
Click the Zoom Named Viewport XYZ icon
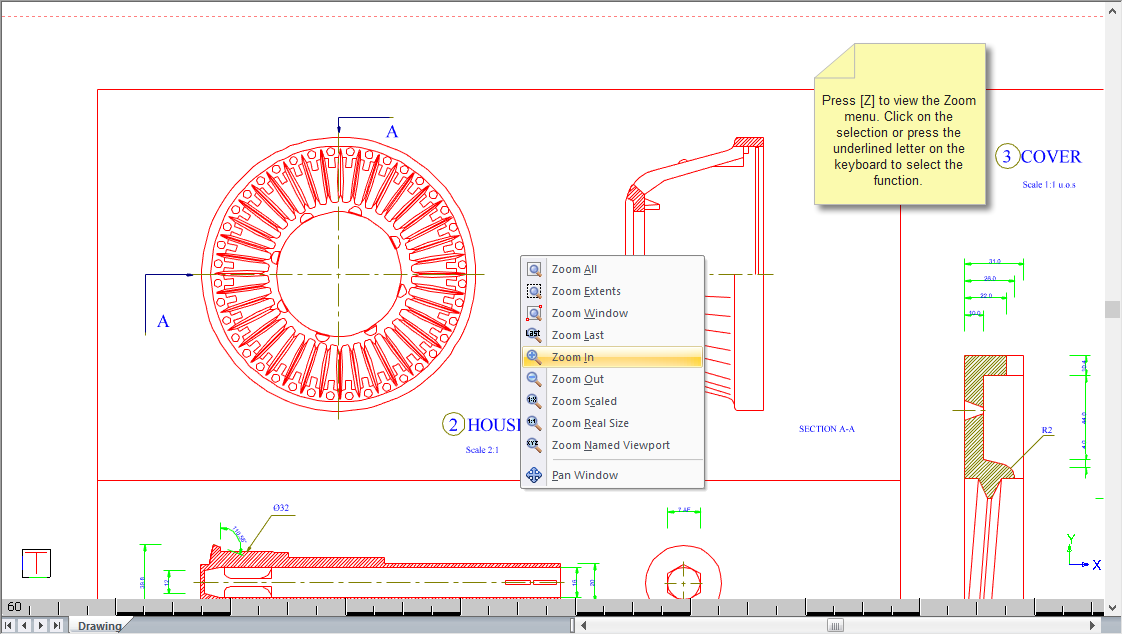(x=534, y=446)
